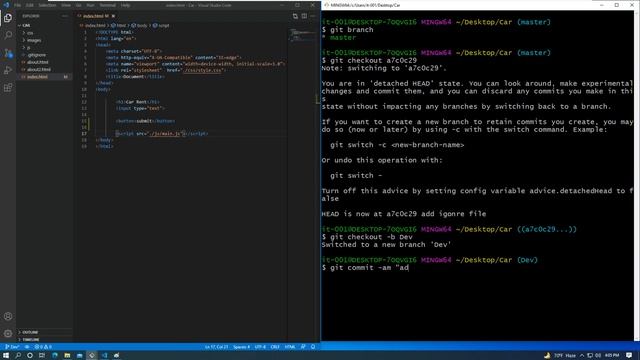This screenshot has height=360, width=640.
Task: Open the Run menu in VS Code
Action: pos(90,5)
